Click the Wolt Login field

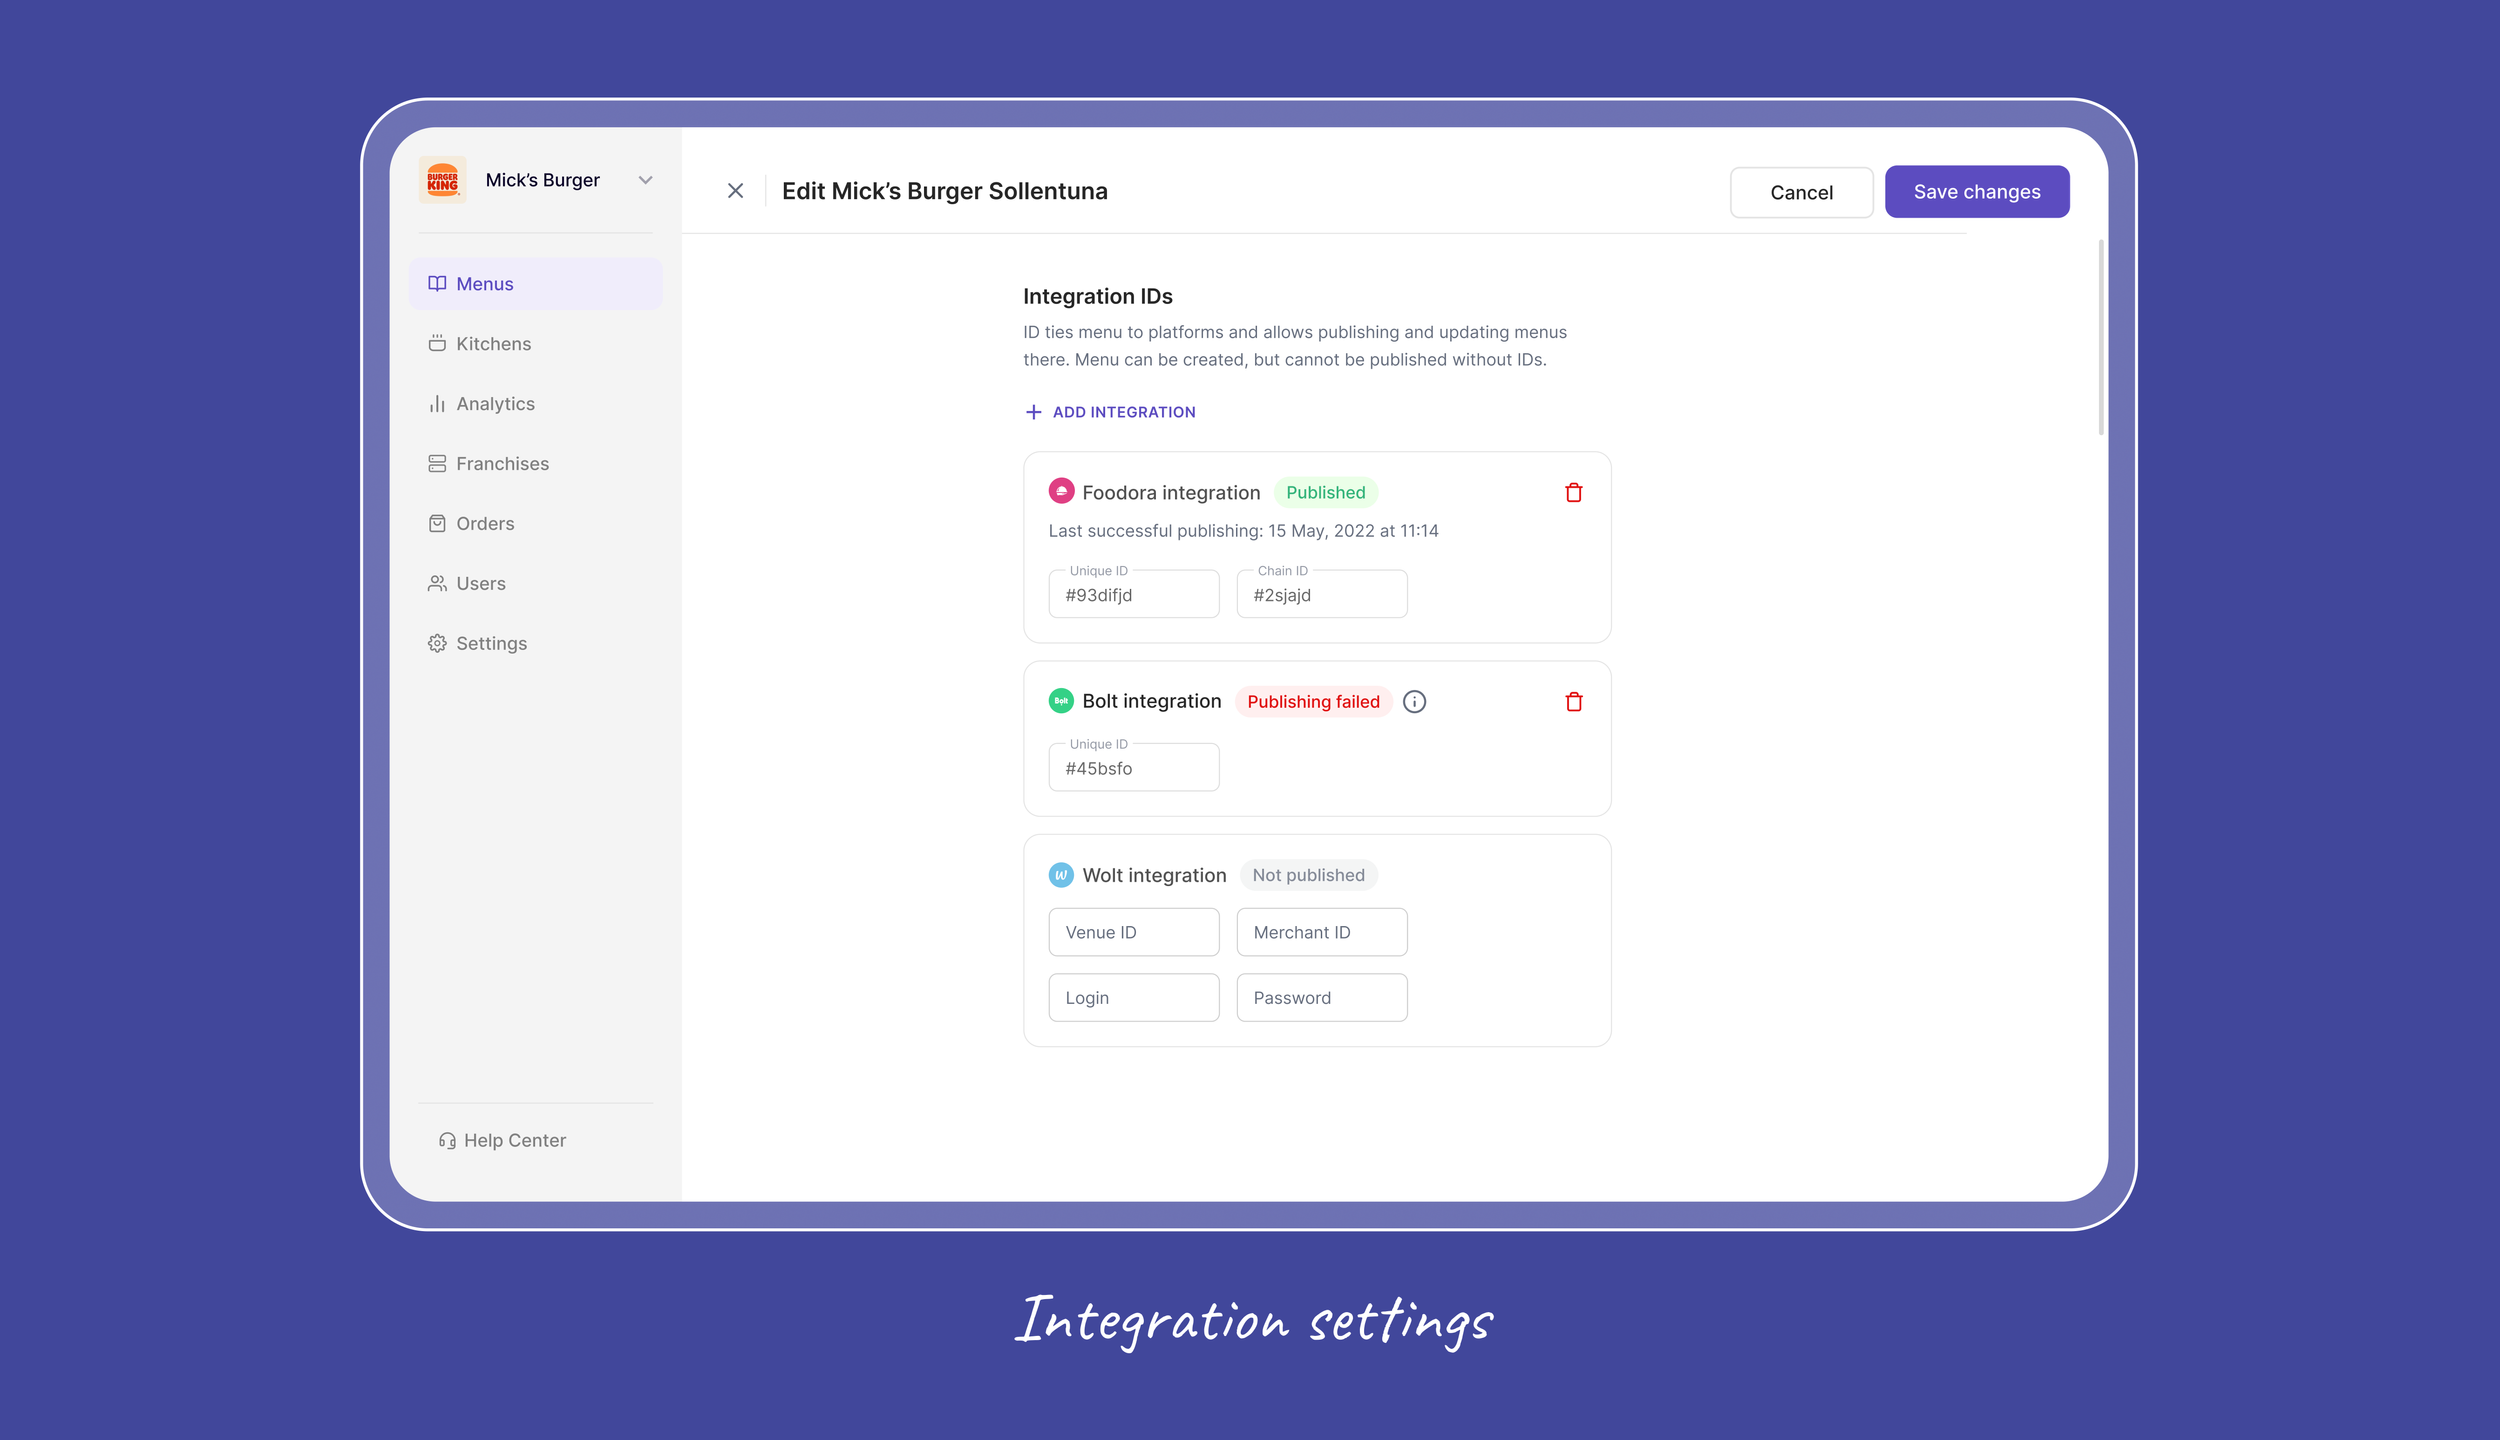[1133, 998]
